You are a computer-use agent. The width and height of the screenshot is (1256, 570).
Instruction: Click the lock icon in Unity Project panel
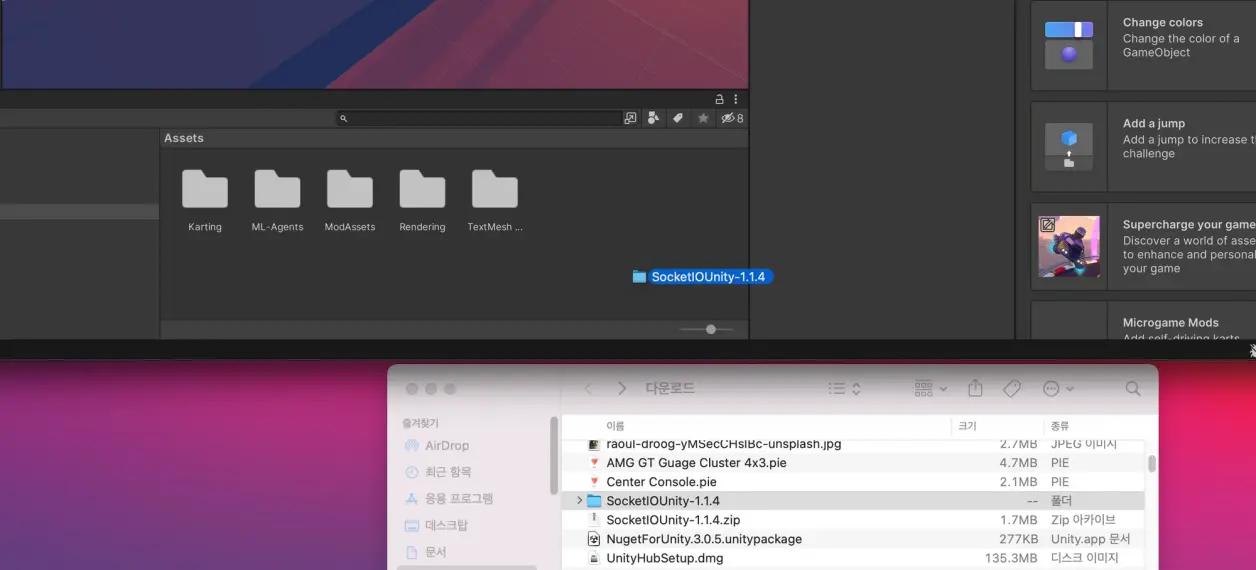point(719,99)
